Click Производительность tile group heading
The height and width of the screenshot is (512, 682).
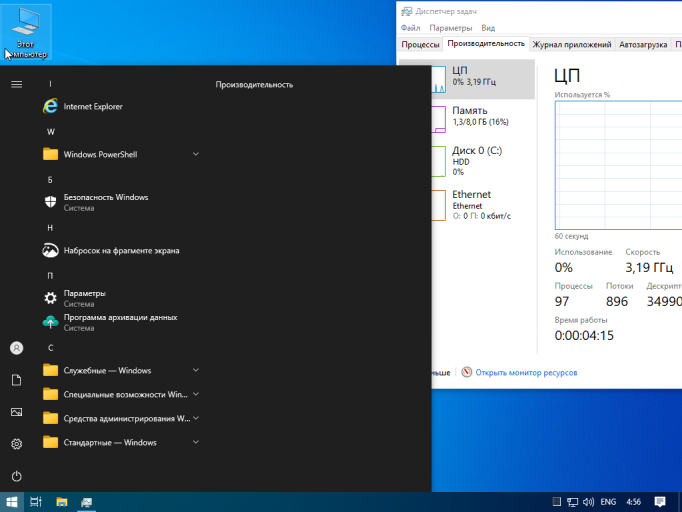(x=254, y=84)
